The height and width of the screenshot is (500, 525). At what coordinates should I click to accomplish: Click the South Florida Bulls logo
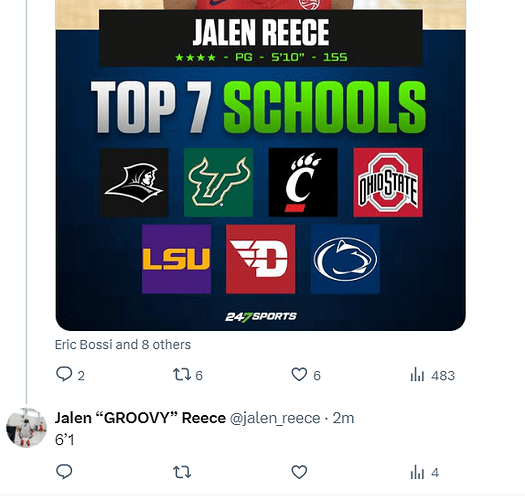[219, 183]
